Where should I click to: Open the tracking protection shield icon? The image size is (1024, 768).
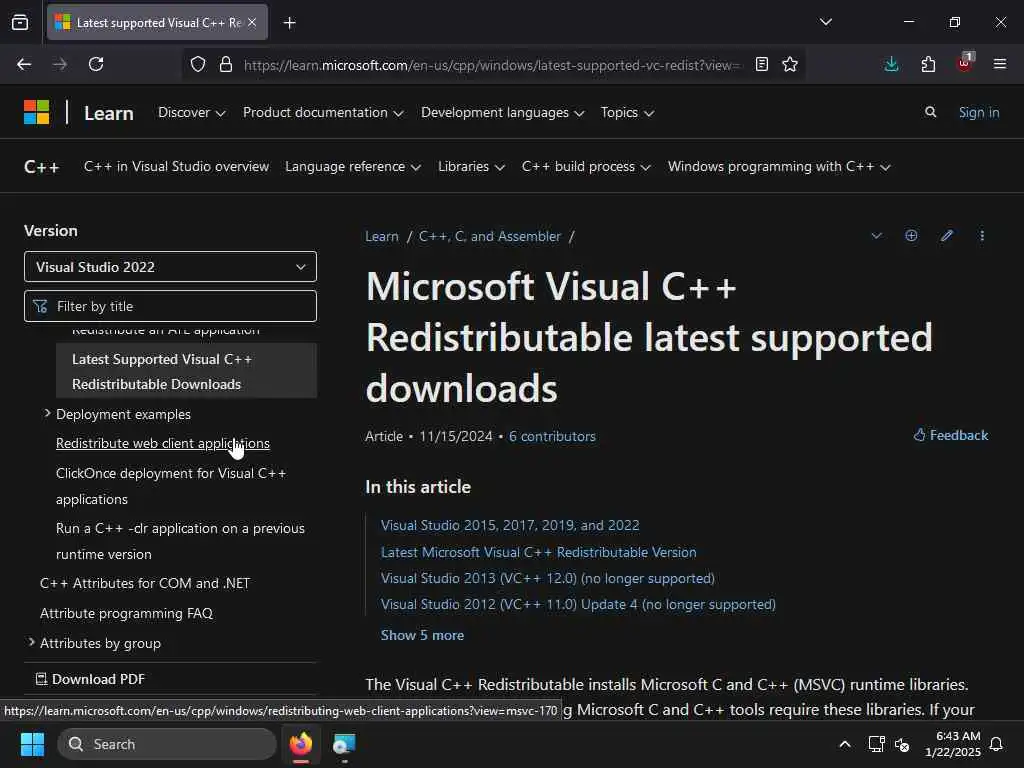198,64
